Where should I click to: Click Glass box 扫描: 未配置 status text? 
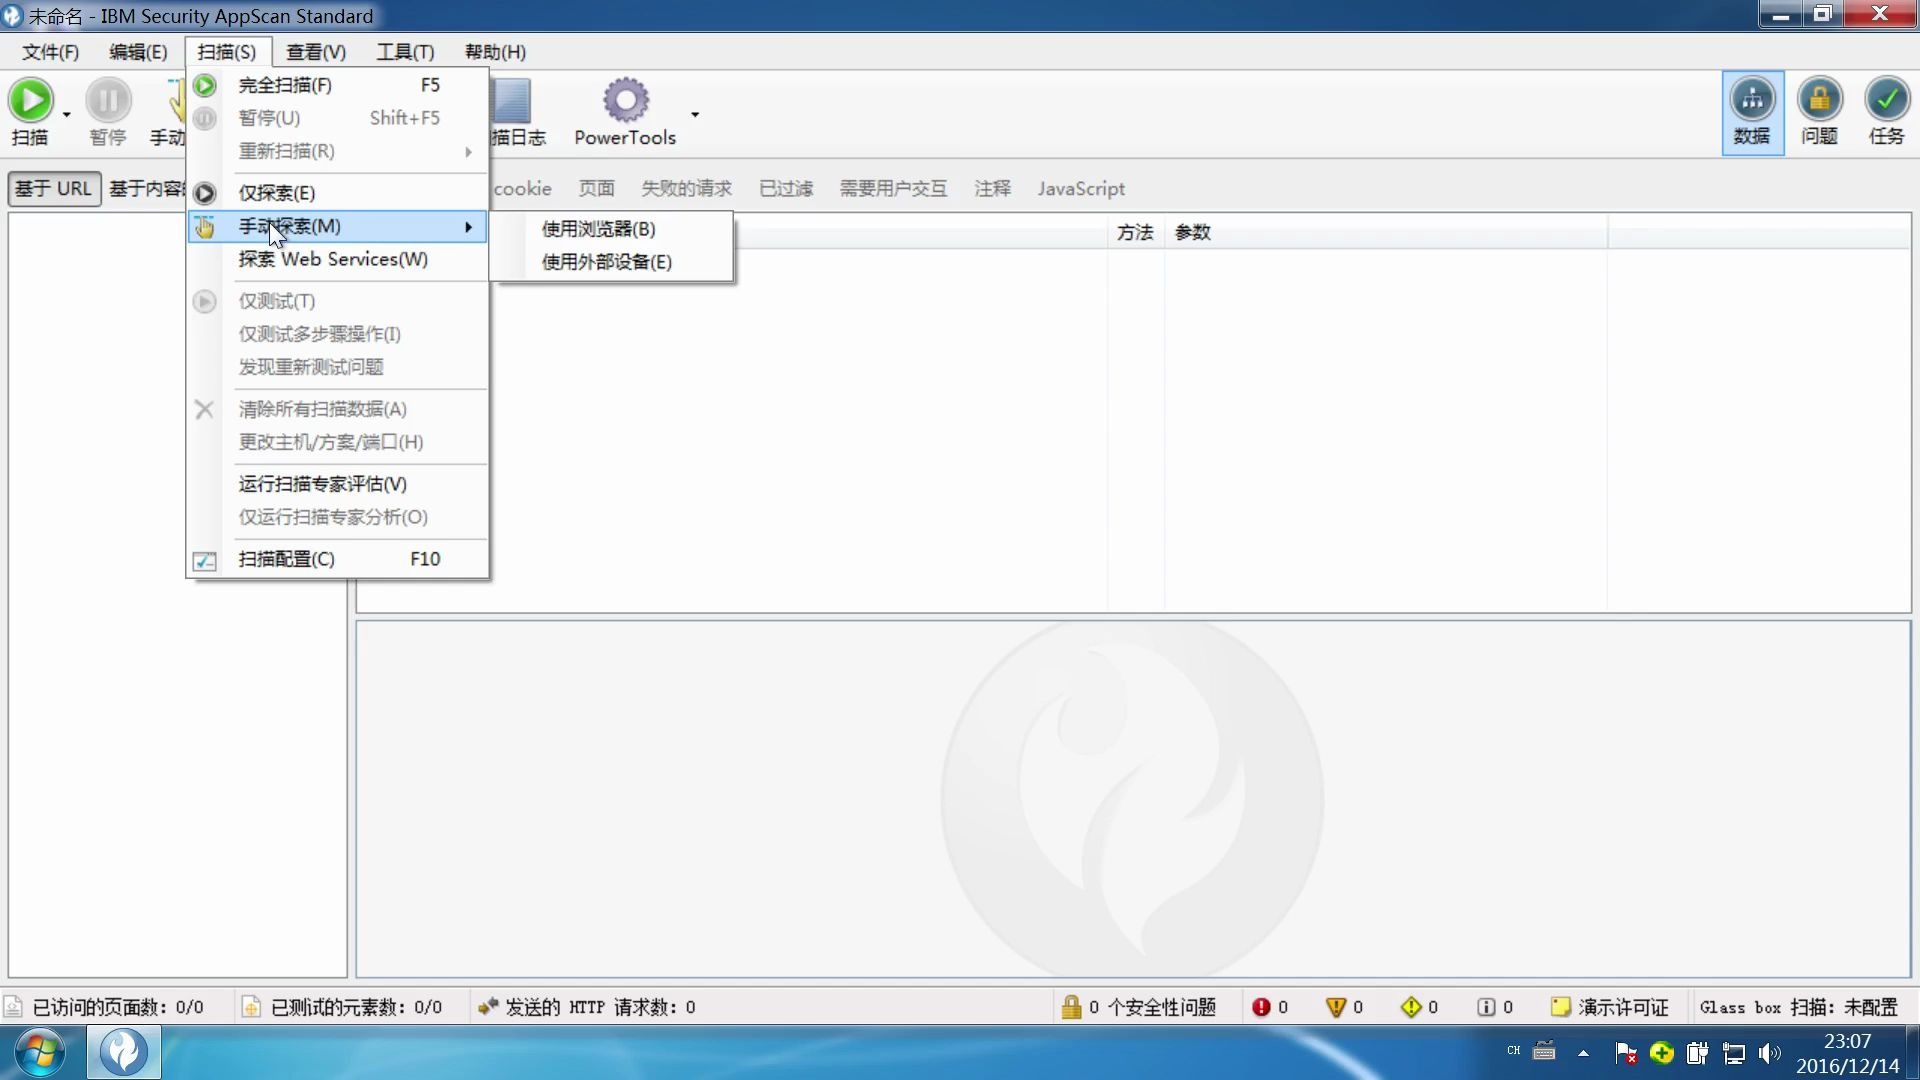point(1798,1007)
